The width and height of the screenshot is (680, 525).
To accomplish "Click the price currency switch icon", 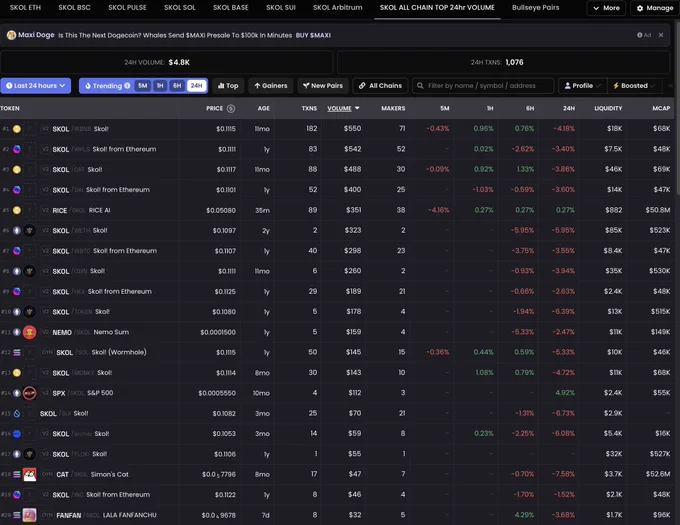I will point(231,108).
